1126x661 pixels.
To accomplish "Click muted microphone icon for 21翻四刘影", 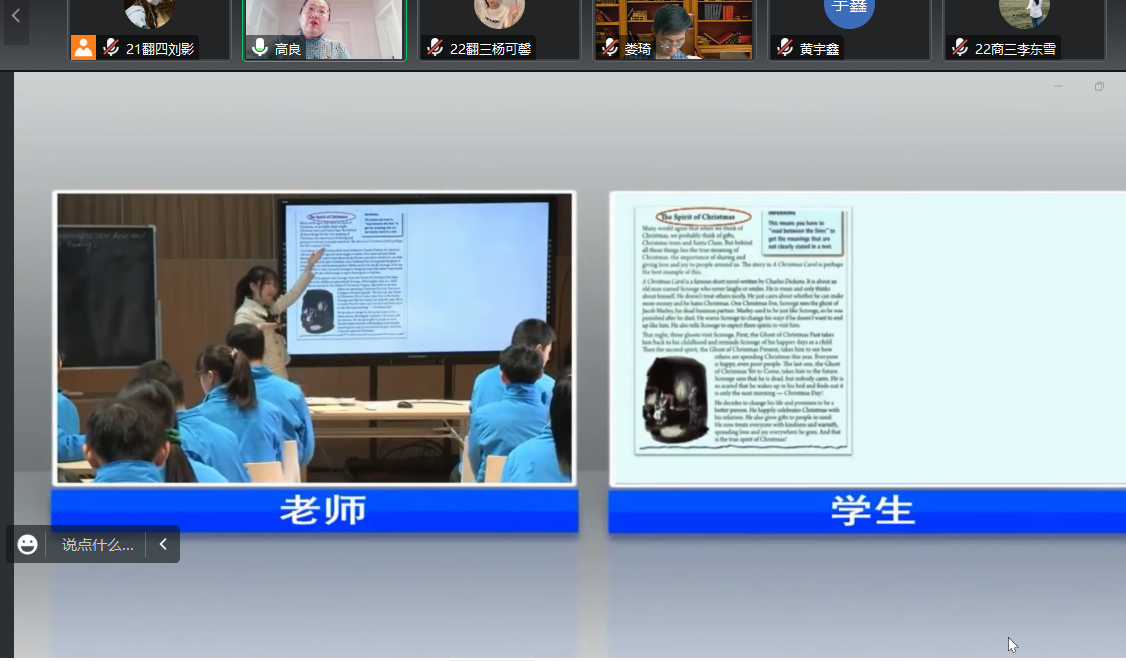I will pos(111,47).
